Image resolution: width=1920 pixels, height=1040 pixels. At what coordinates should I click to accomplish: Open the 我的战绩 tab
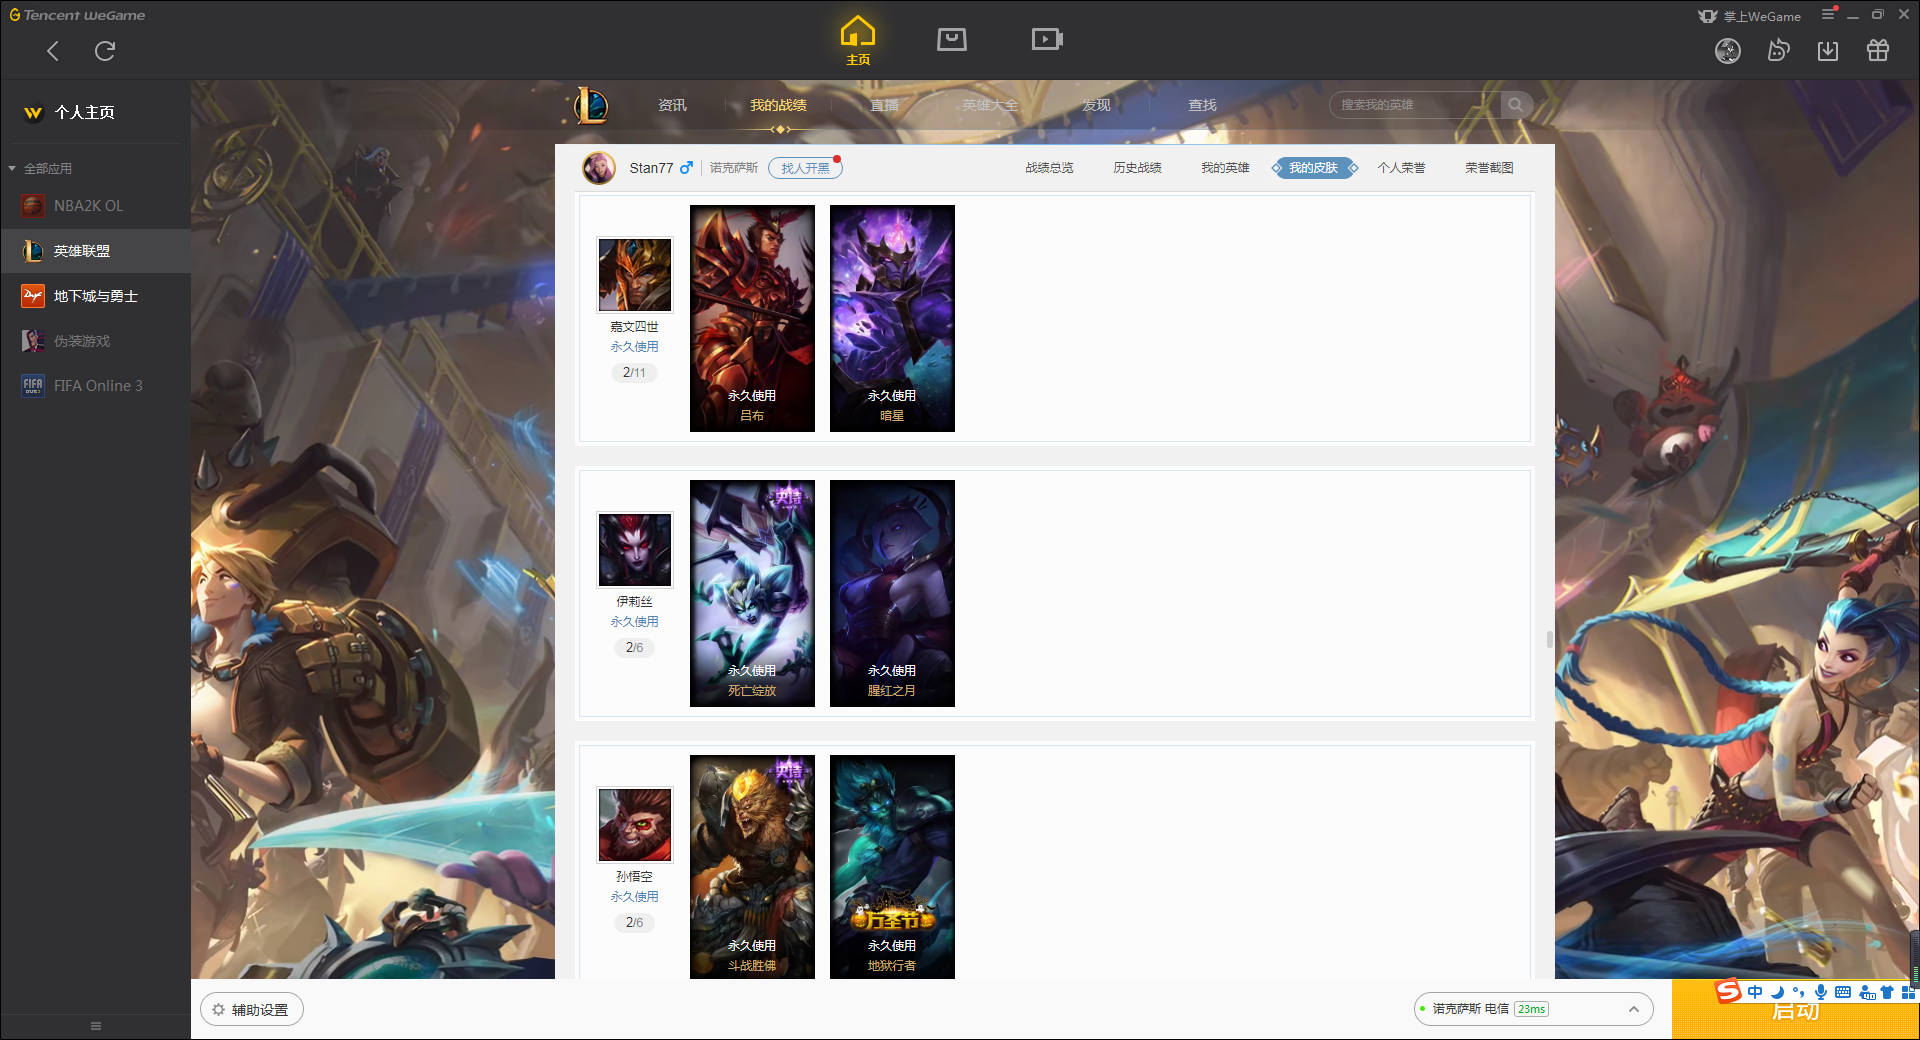(x=778, y=105)
